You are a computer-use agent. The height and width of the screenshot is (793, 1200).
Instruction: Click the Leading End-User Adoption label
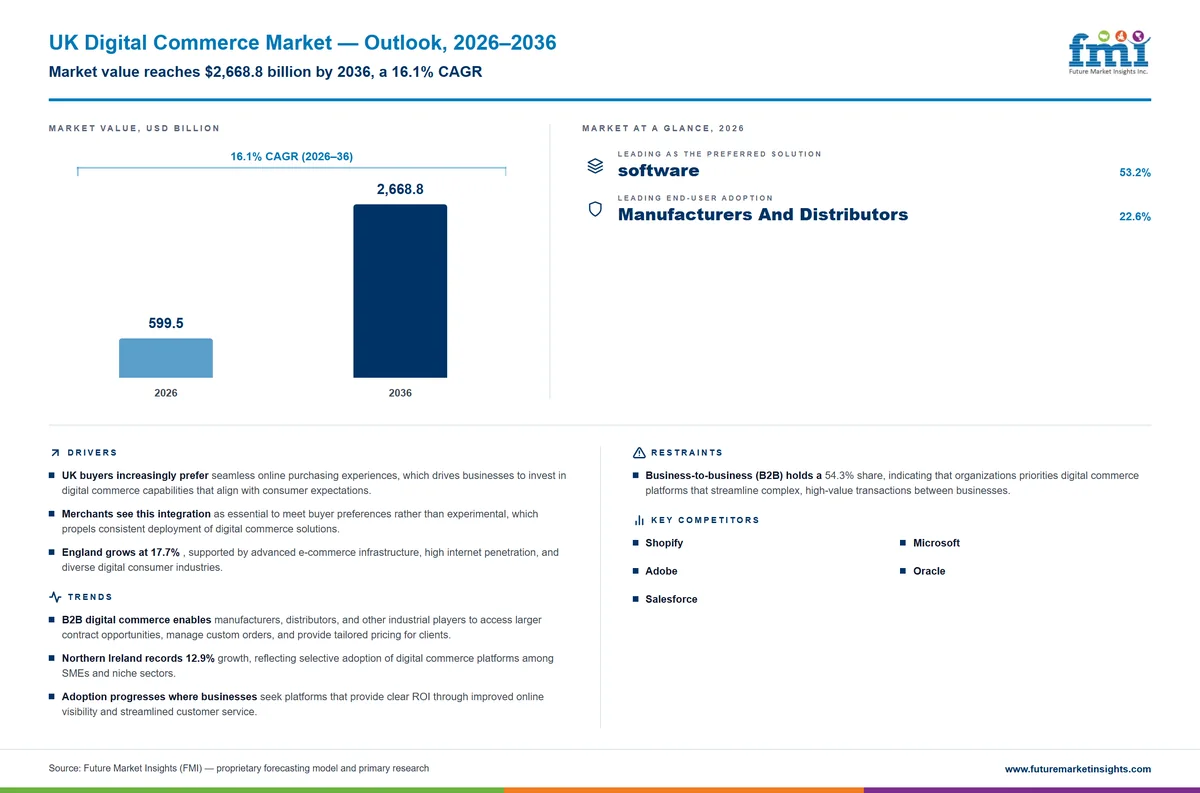(x=695, y=198)
